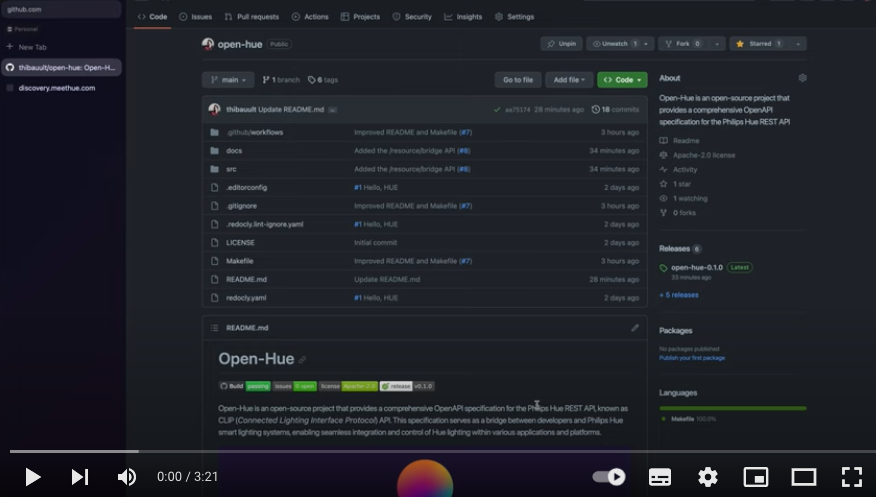Open the Issues tab
Image resolution: width=876 pixels, height=497 pixels.
tap(196, 17)
